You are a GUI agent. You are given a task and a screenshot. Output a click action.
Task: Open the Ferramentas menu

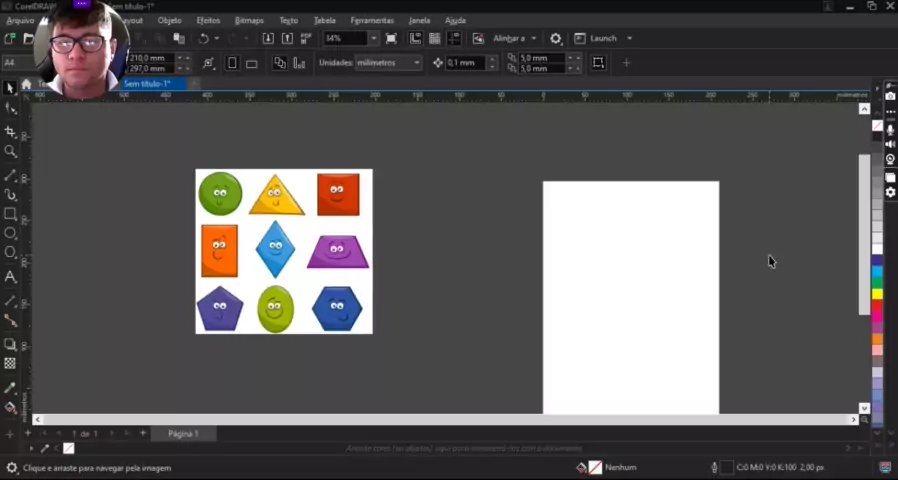[371, 20]
